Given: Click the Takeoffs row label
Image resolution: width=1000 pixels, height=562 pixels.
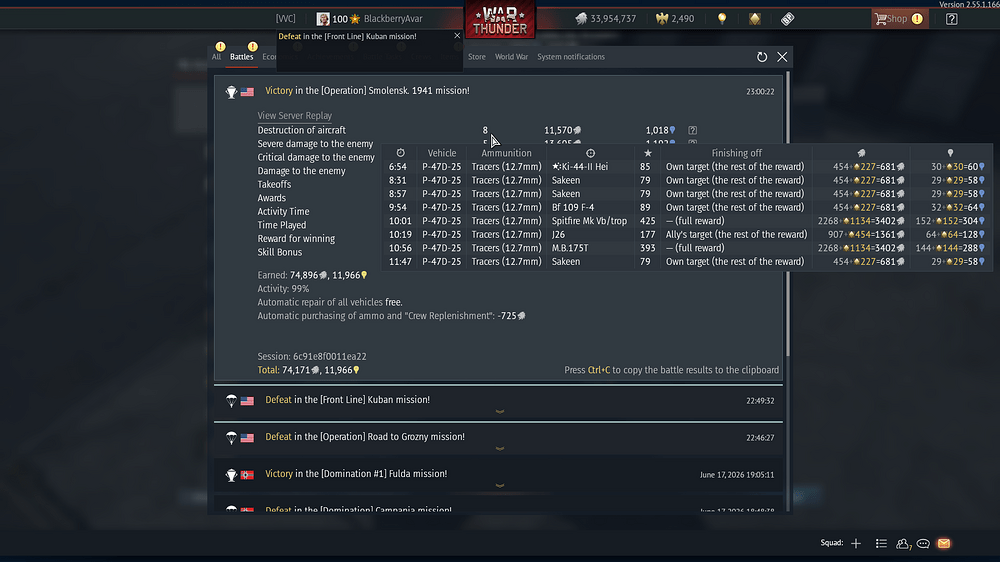Looking at the screenshot, I should tap(274, 184).
